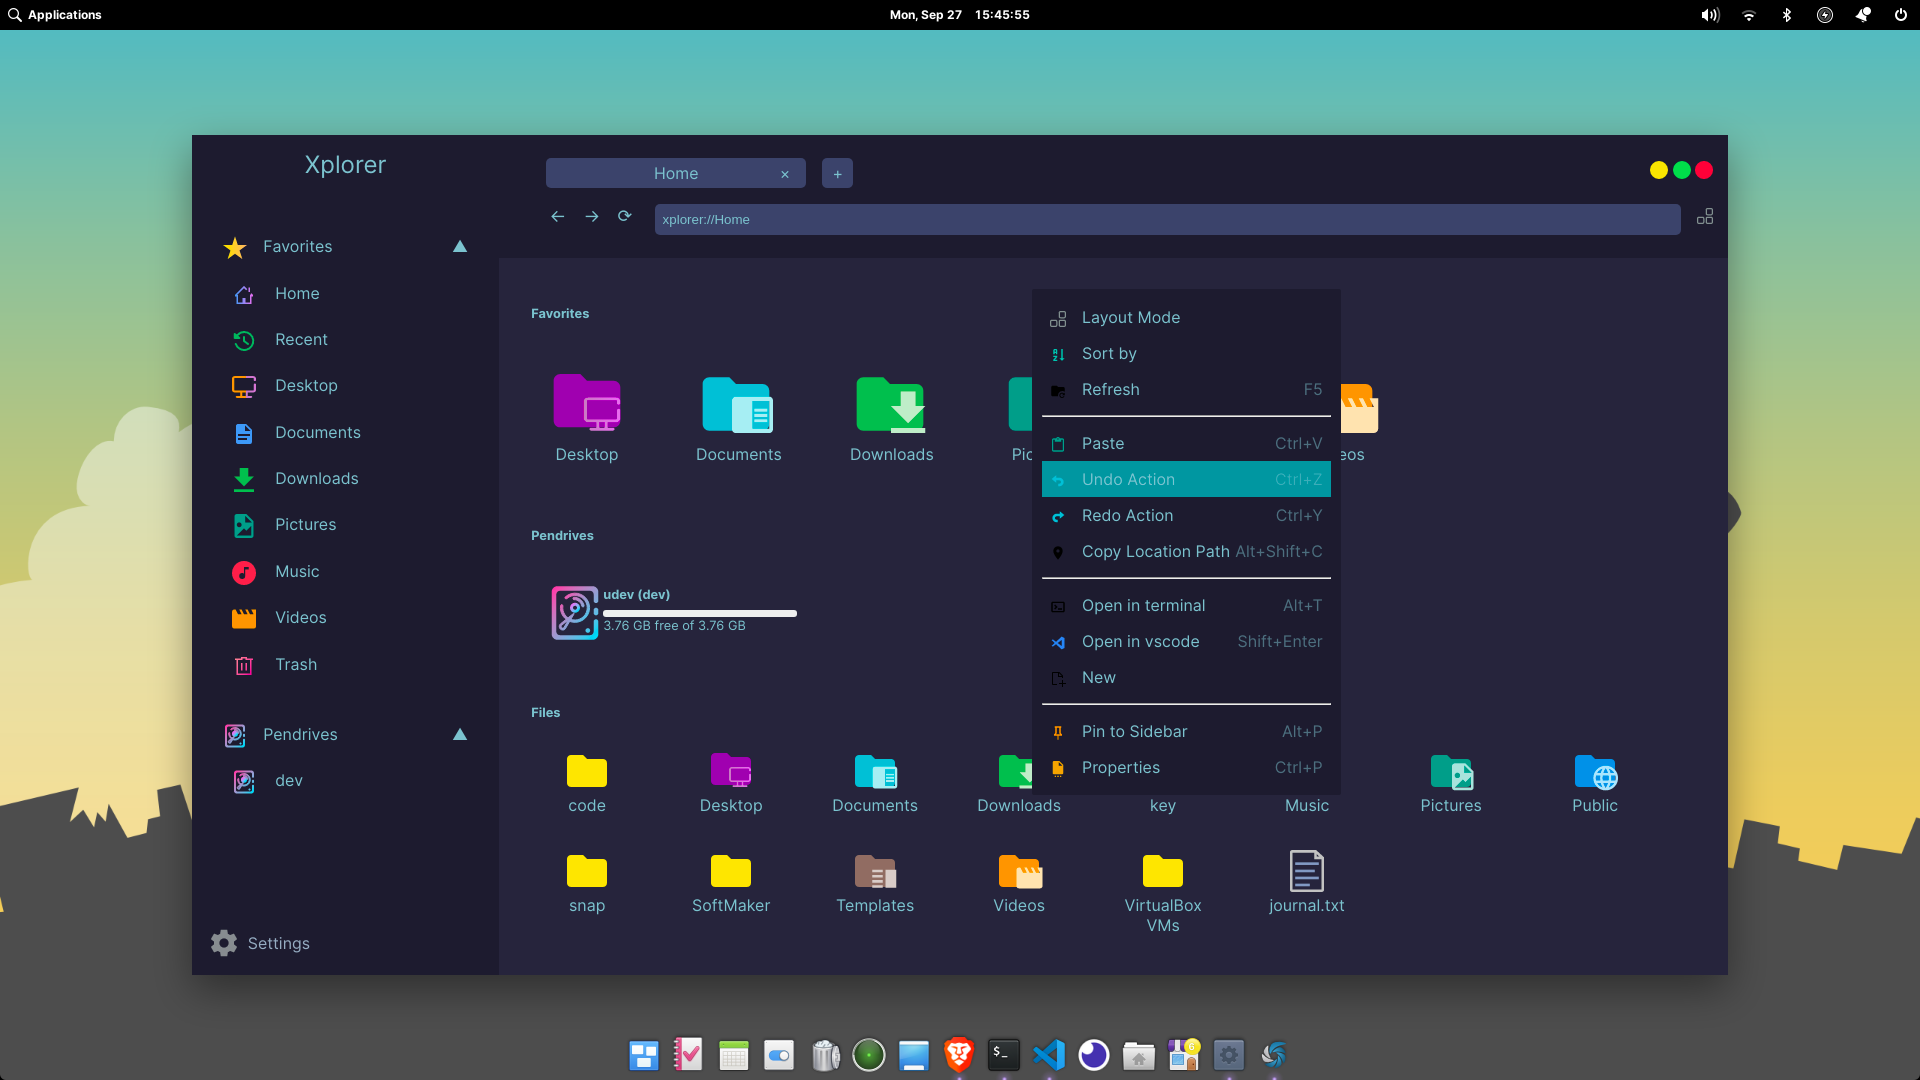The image size is (1920, 1080).
Task: Click the new tab plus button
Action: [x=836, y=173]
